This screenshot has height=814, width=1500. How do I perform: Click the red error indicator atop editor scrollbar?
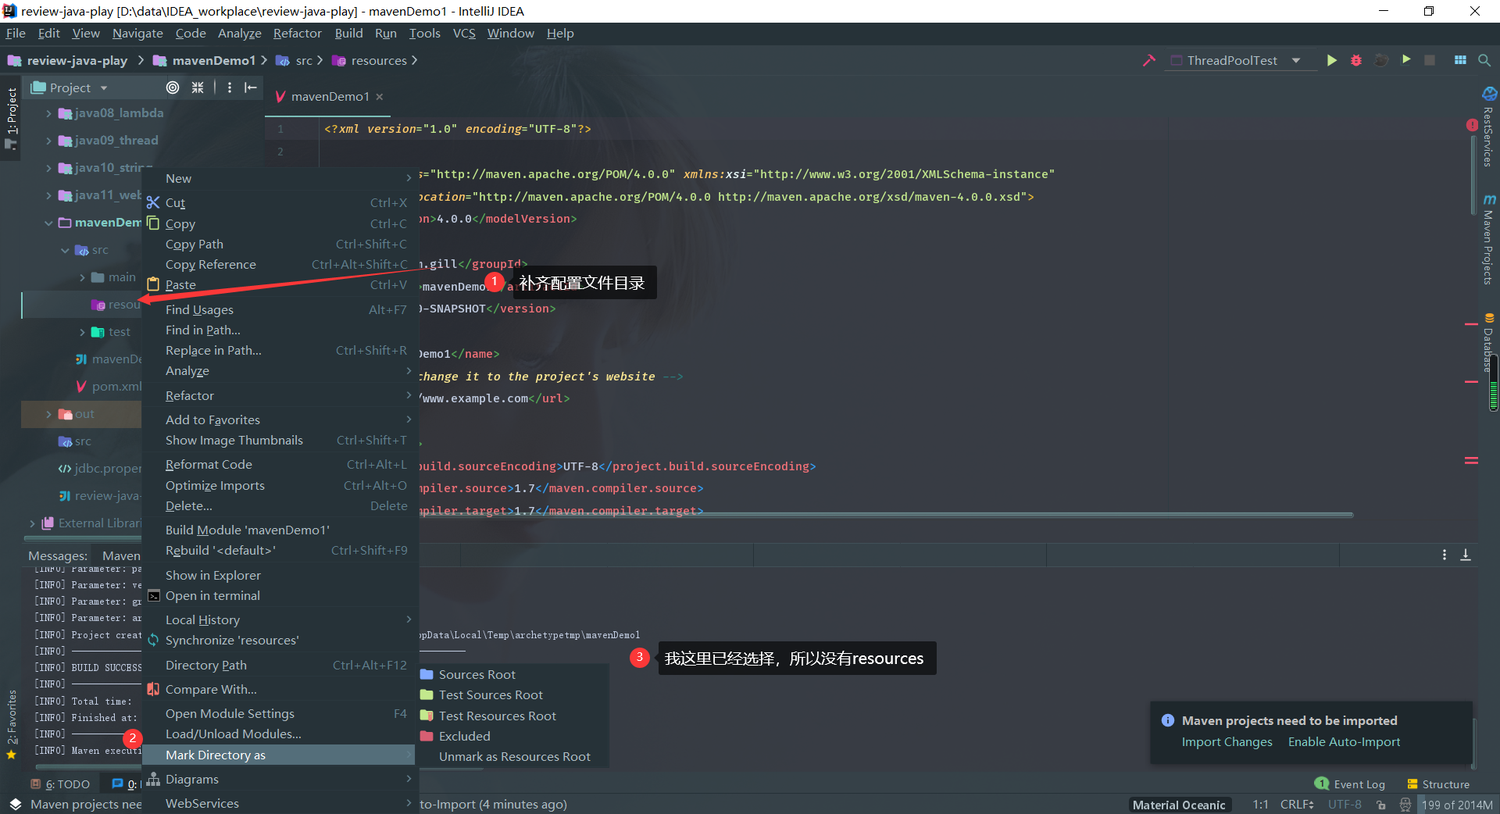coord(1472,125)
